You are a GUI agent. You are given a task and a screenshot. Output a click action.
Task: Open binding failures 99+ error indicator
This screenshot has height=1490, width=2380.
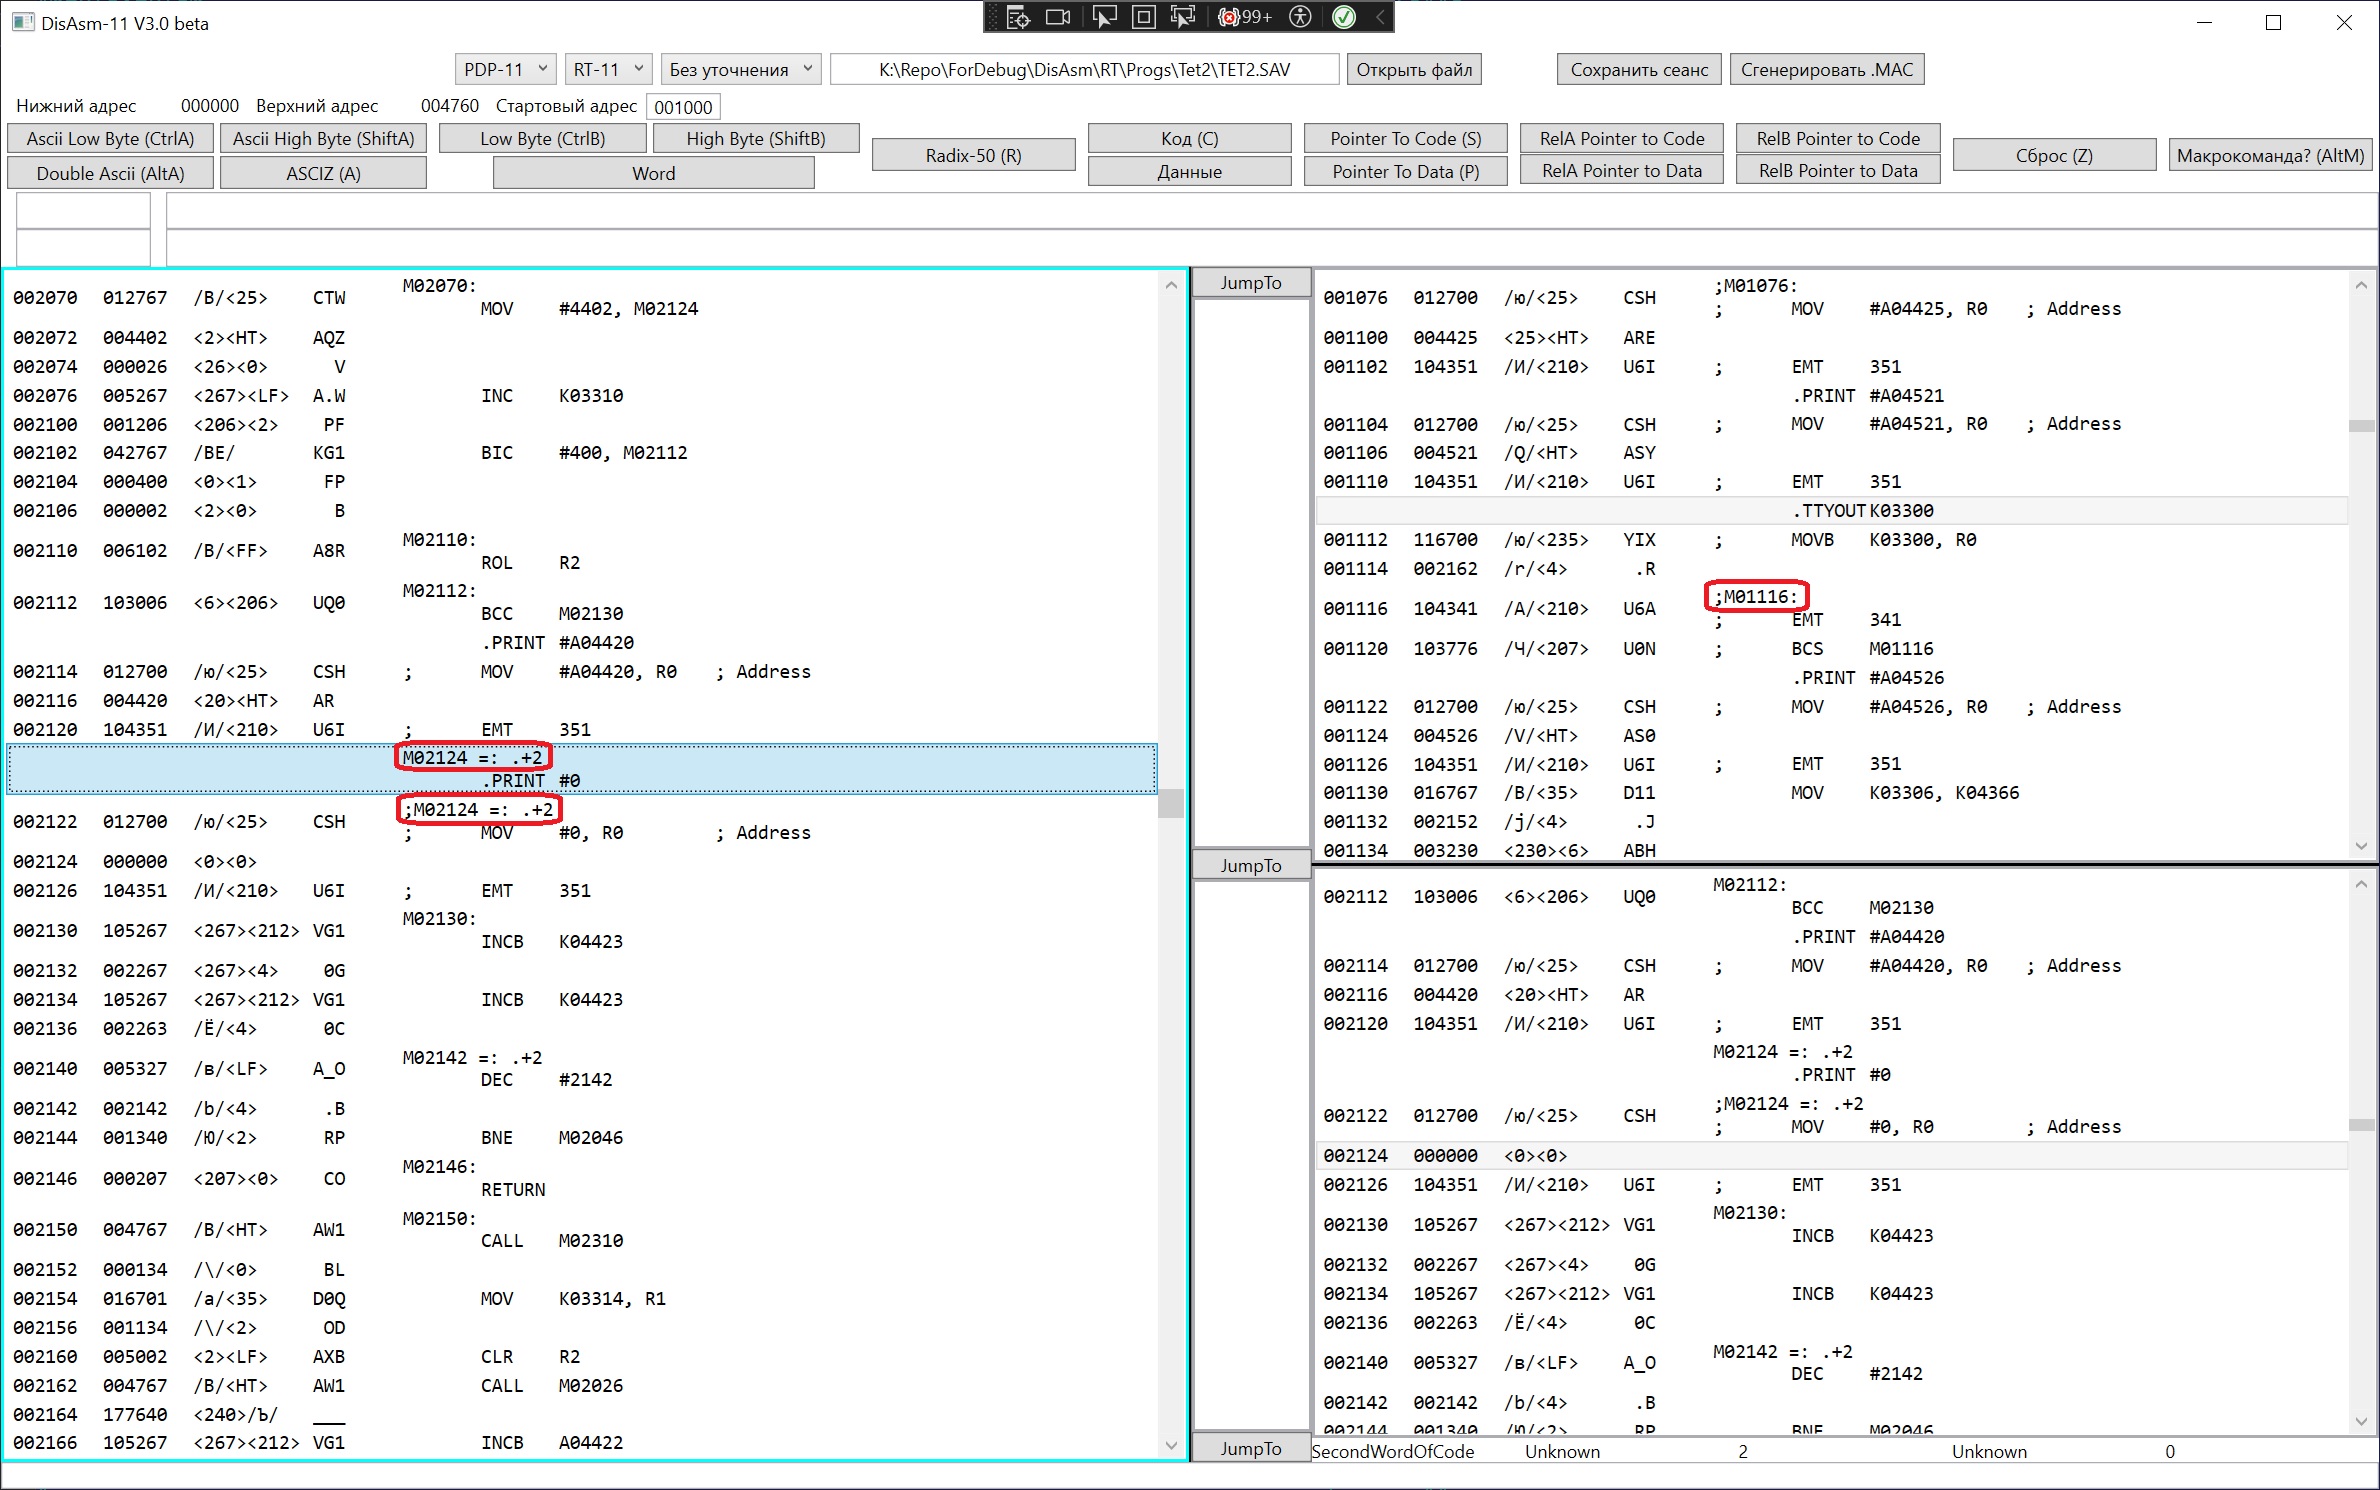(x=1245, y=17)
